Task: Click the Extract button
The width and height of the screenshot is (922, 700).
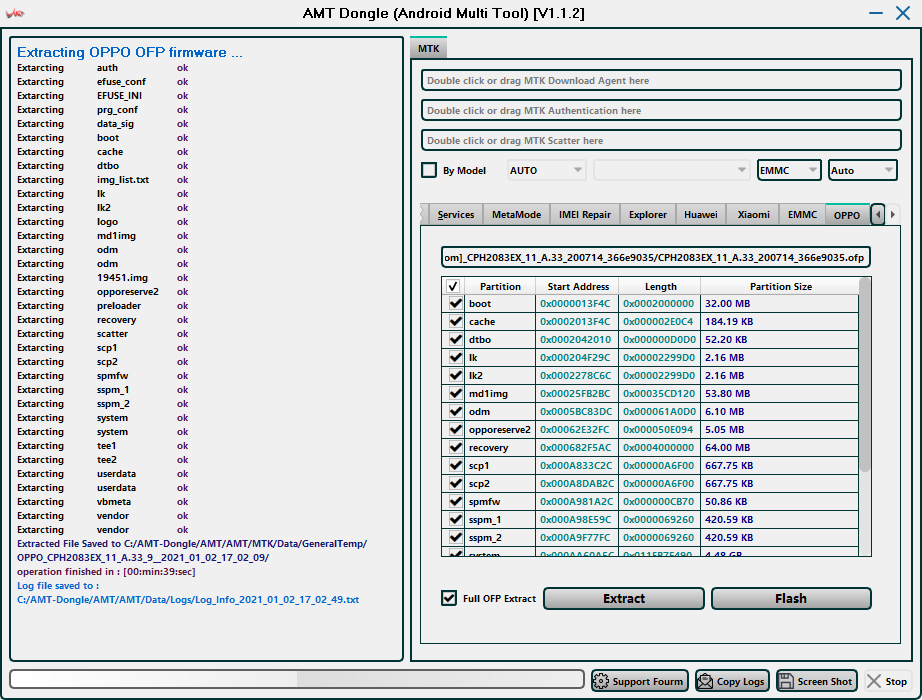Action: pos(624,598)
